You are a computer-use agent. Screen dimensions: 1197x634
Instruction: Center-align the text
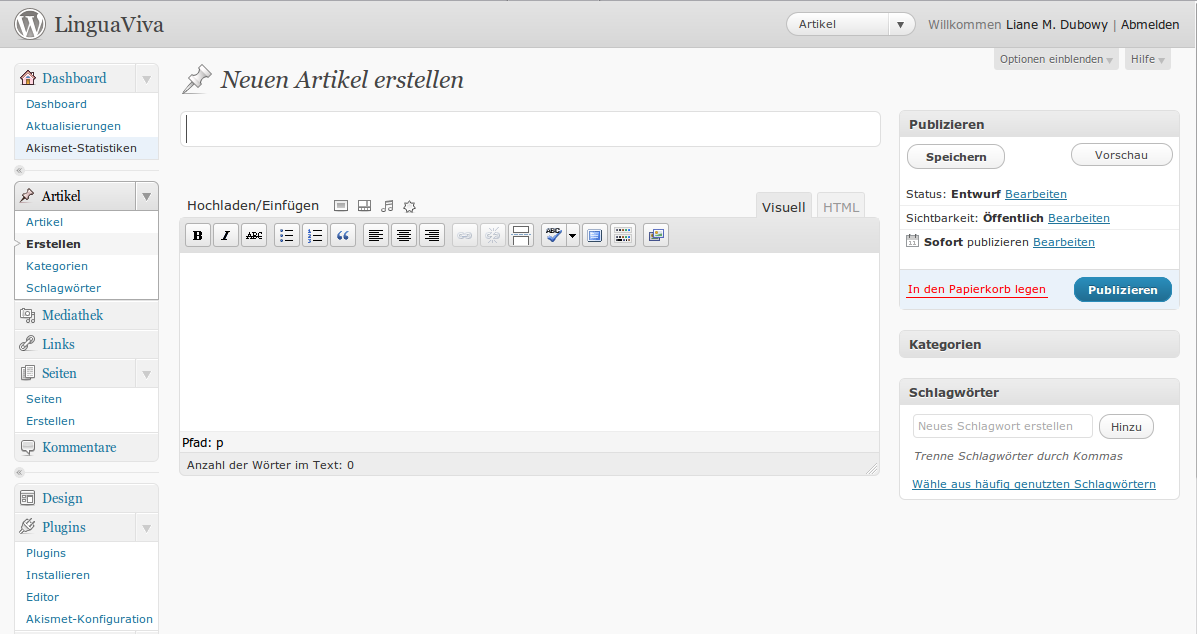pos(404,236)
